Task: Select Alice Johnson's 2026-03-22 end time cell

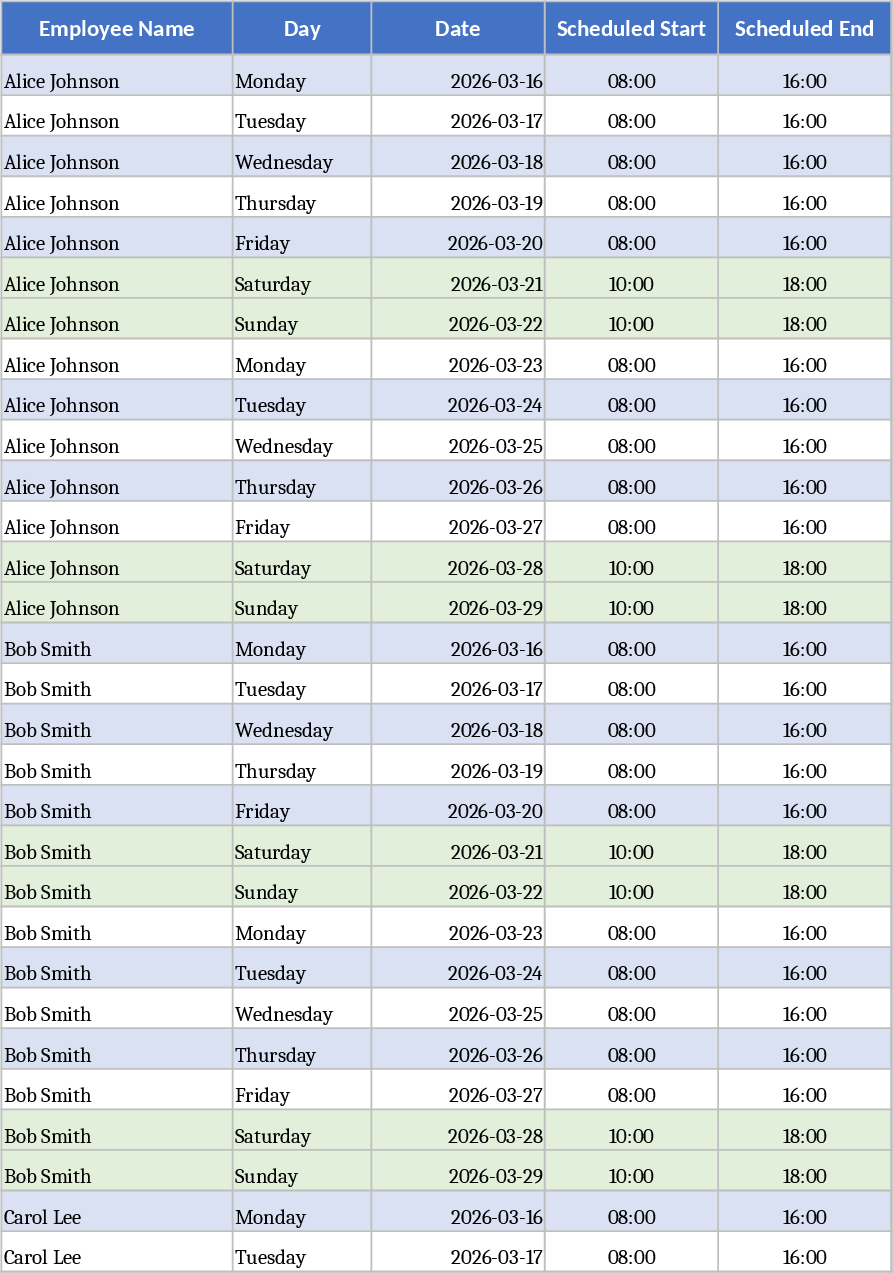Action: pyautogui.click(x=804, y=324)
